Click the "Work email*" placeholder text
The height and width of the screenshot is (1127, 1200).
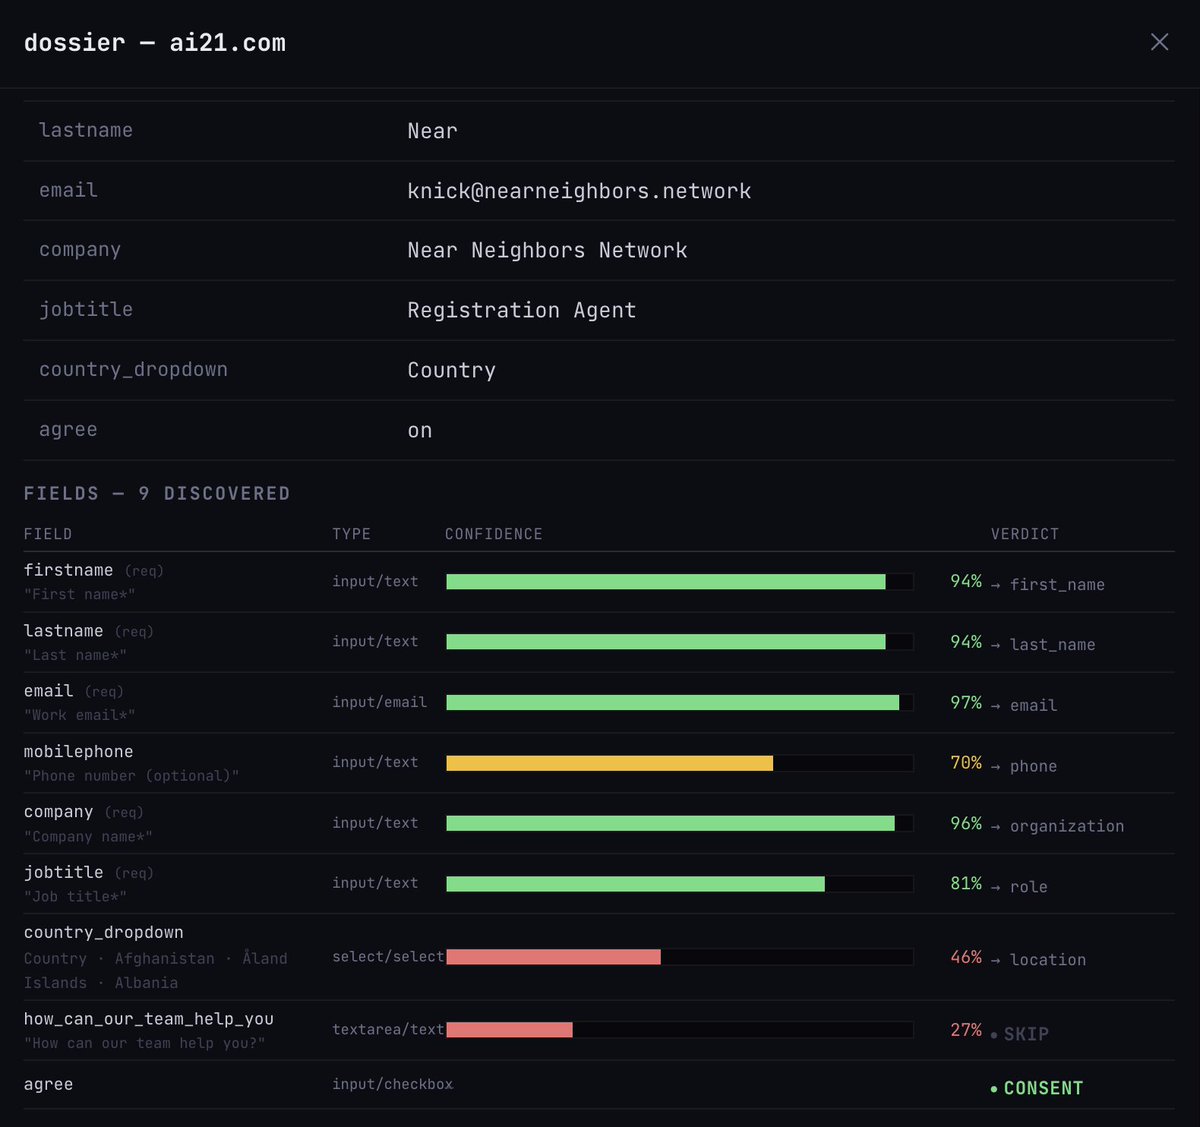80,715
